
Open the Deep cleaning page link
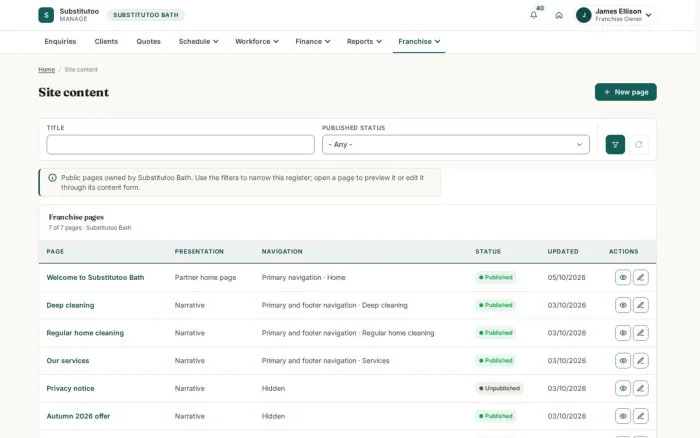(x=70, y=305)
